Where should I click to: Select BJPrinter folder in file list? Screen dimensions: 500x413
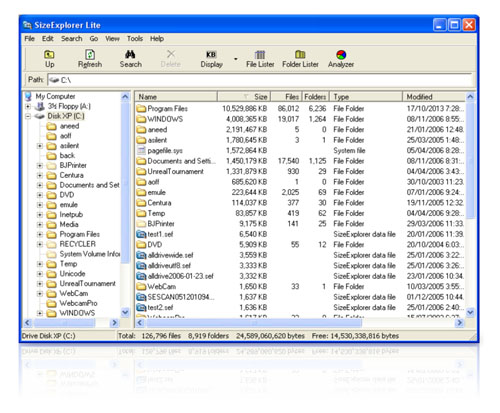(156, 224)
